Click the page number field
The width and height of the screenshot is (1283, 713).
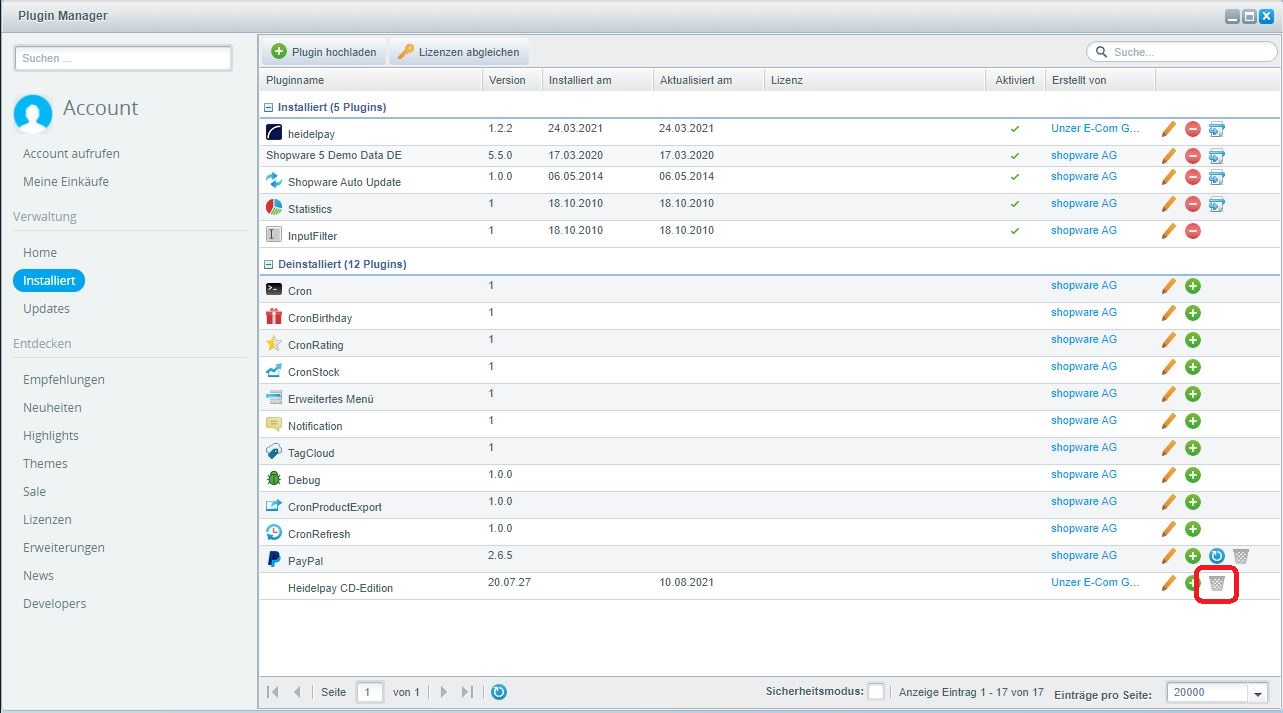tap(370, 692)
